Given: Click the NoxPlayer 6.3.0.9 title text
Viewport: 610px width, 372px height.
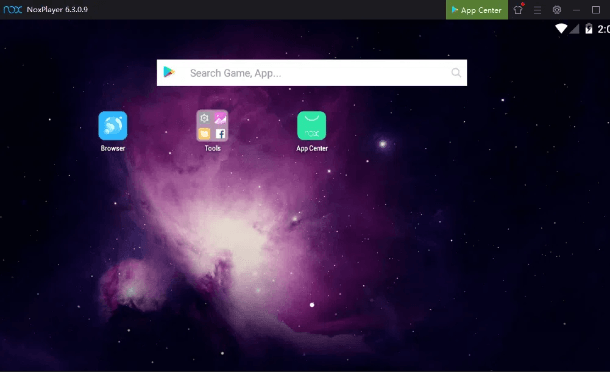Looking at the screenshot, I should [x=57, y=9].
